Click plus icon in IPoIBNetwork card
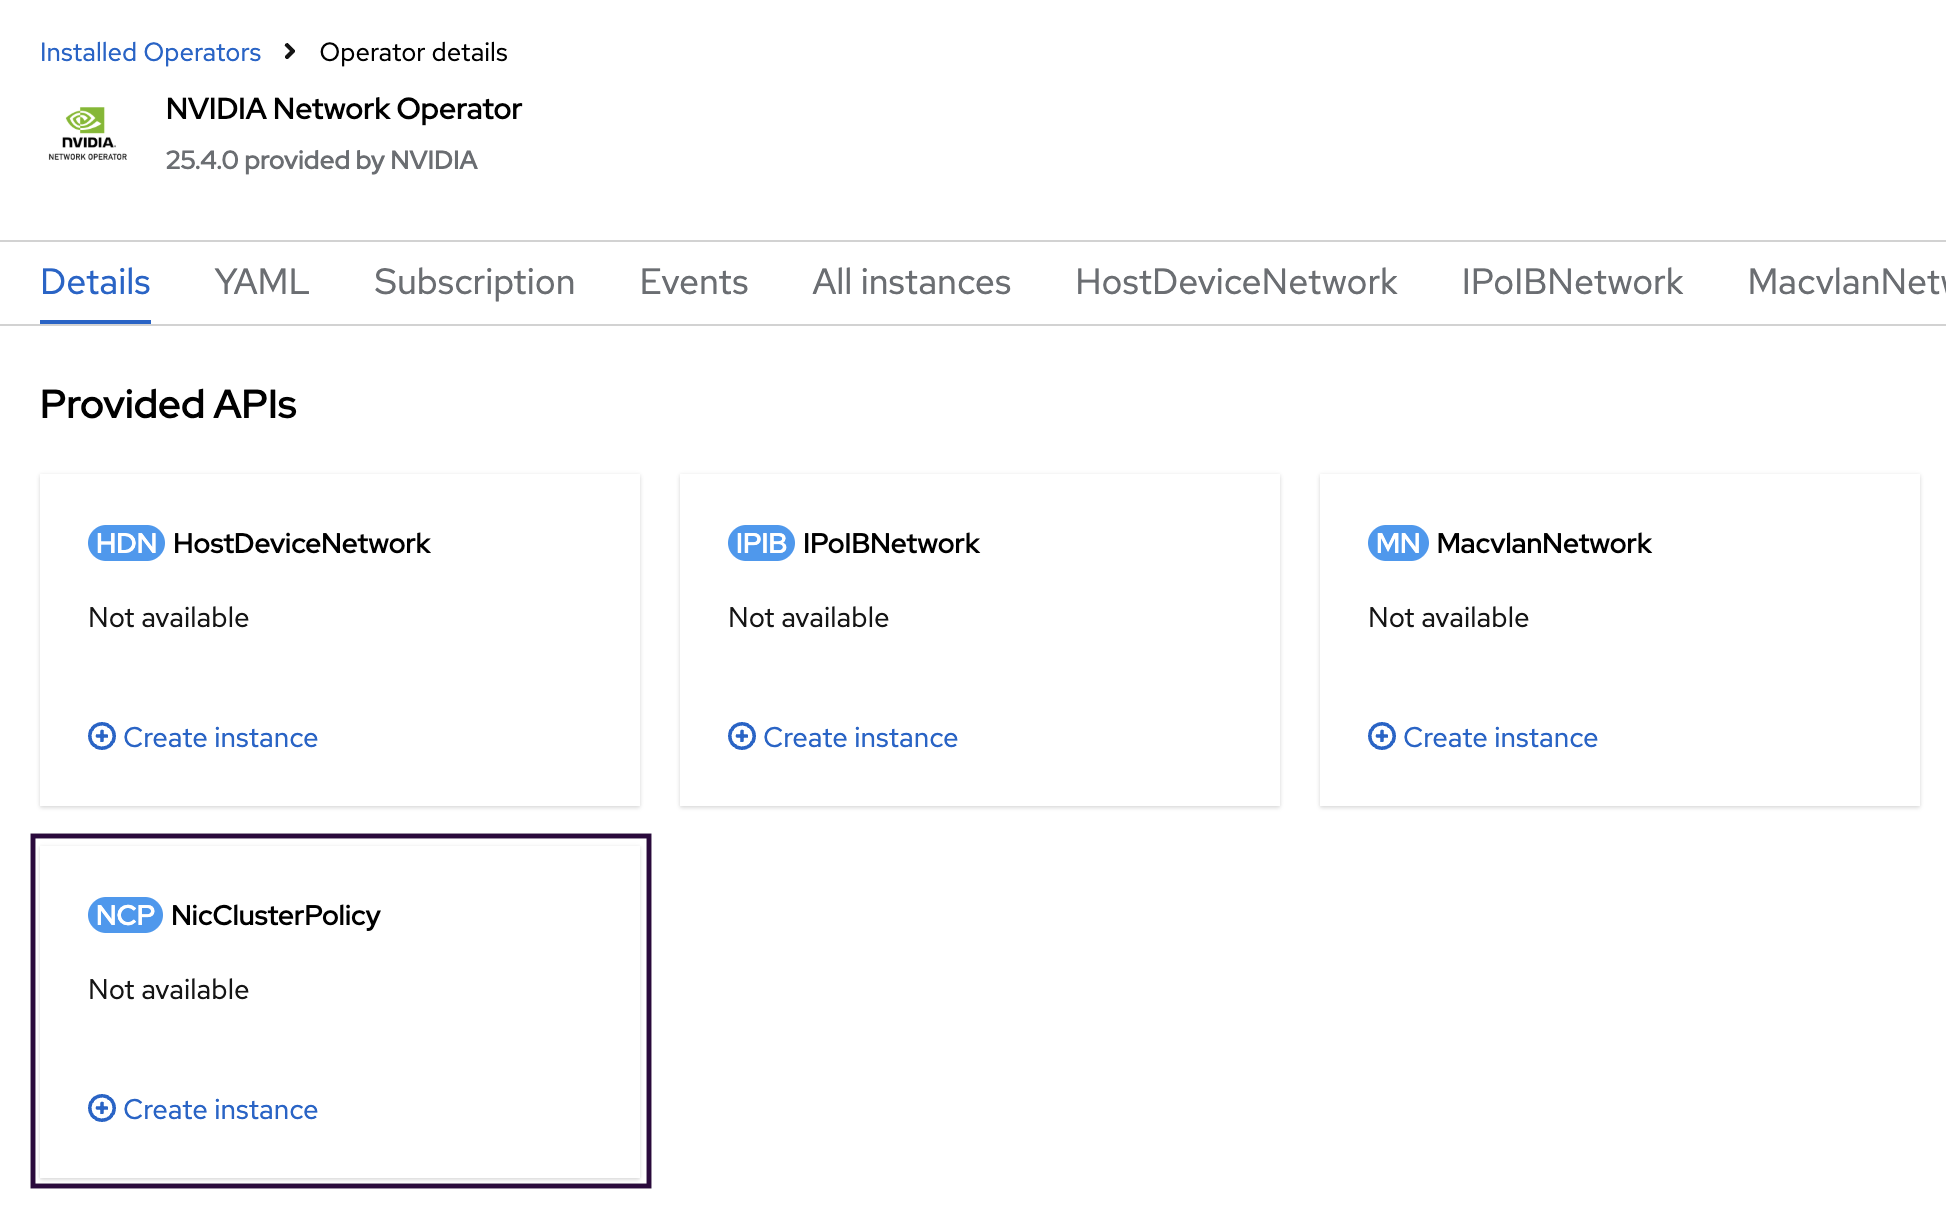The image size is (1946, 1206). [742, 737]
